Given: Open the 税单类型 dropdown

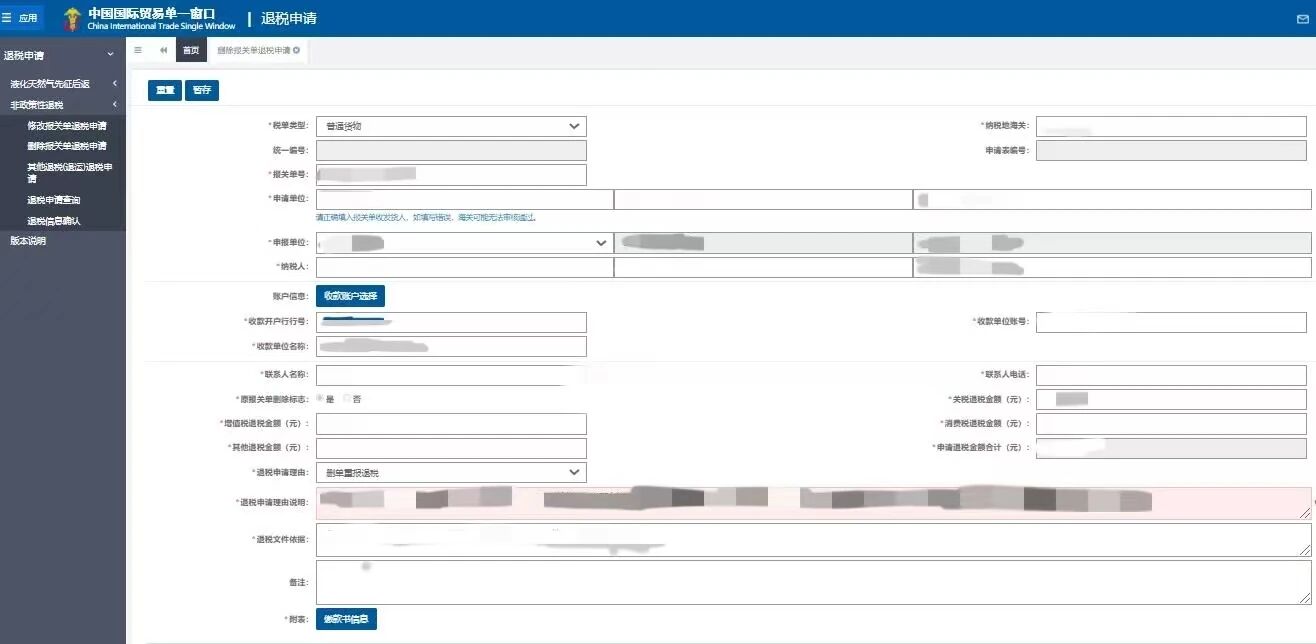Looking at the screenshot, I should point(451,126).
